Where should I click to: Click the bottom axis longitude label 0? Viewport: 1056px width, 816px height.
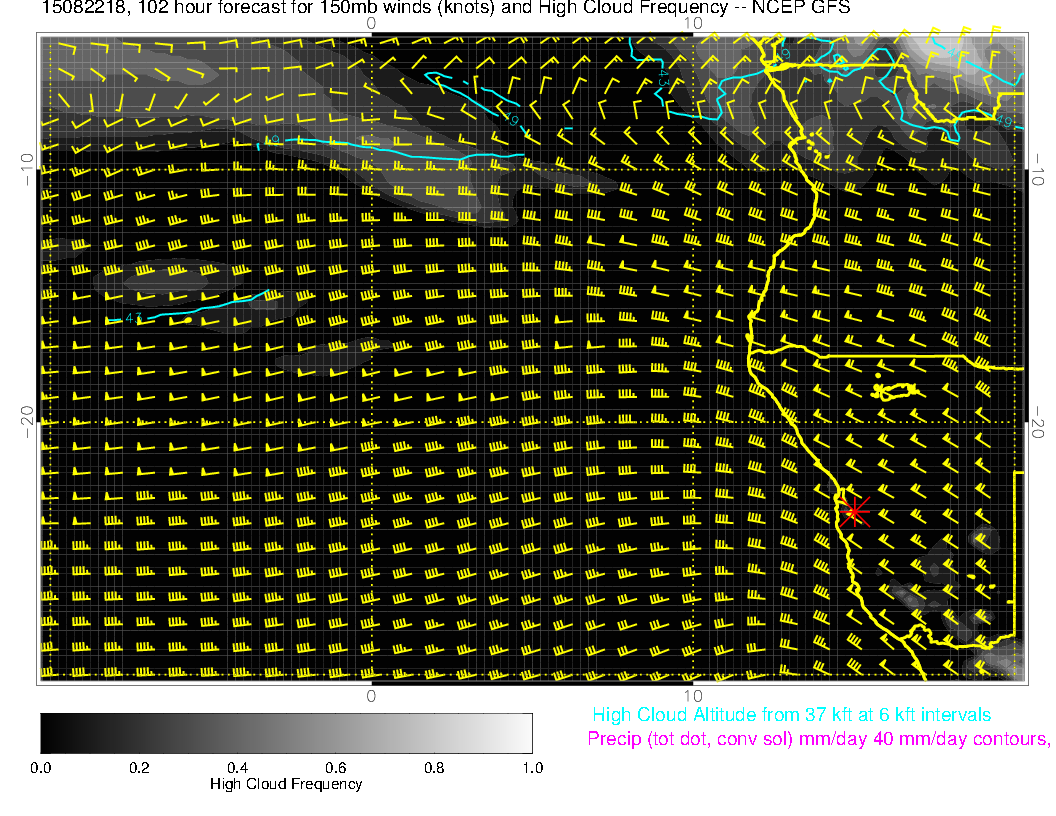pyautogui.click(x=371, y=696)
